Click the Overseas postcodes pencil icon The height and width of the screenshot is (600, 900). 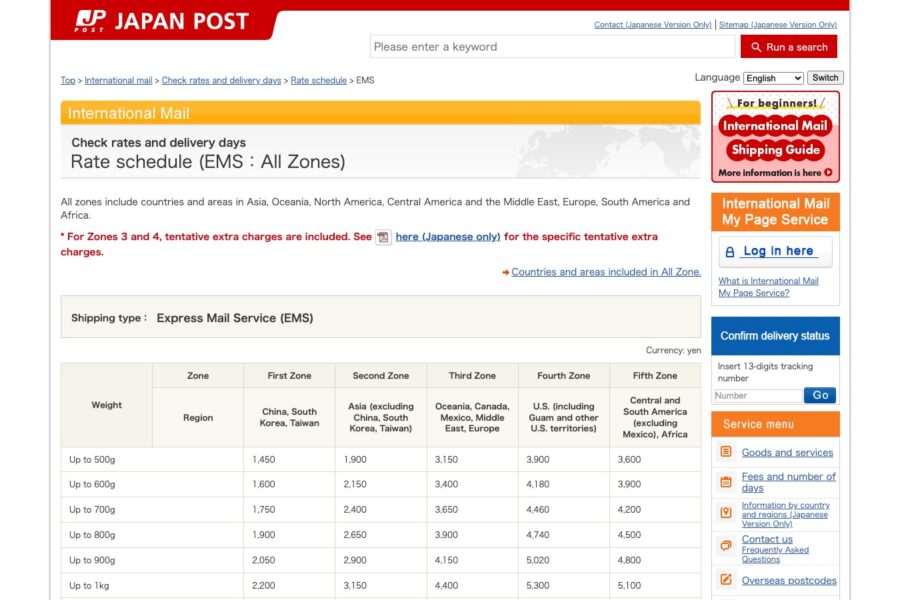pyautogui.click(x=726, y=579)
